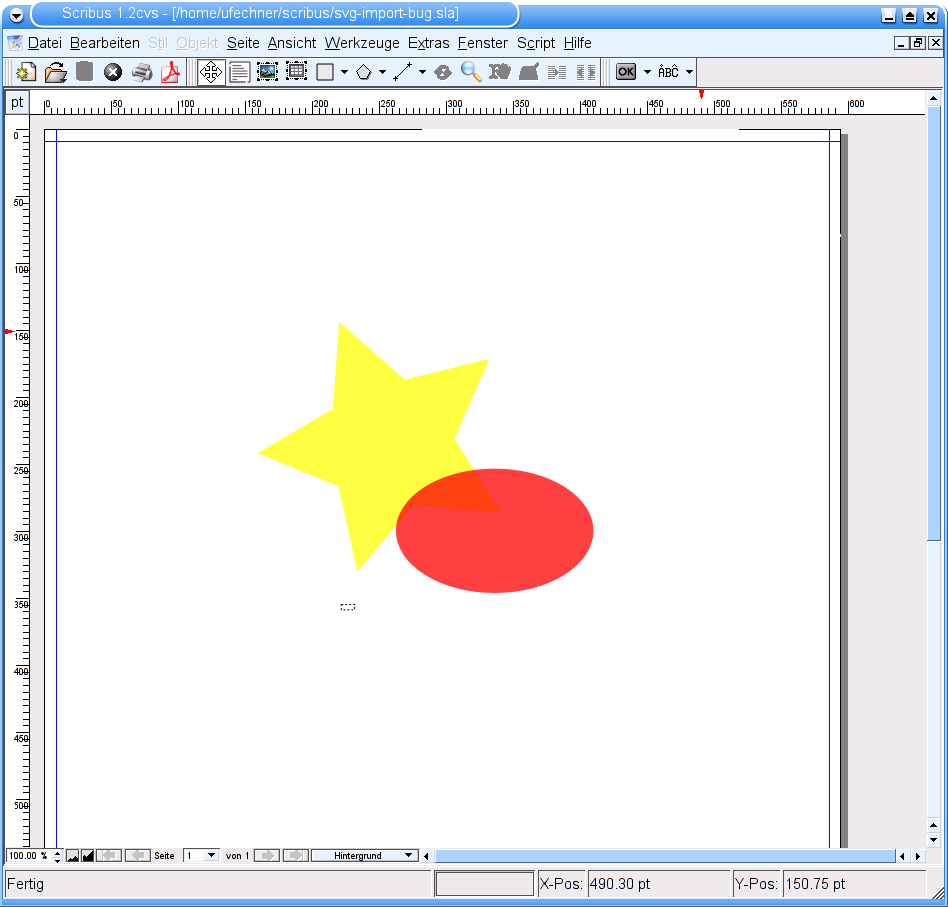
Task: Select the insert table tool
Action: pos(296,72)
